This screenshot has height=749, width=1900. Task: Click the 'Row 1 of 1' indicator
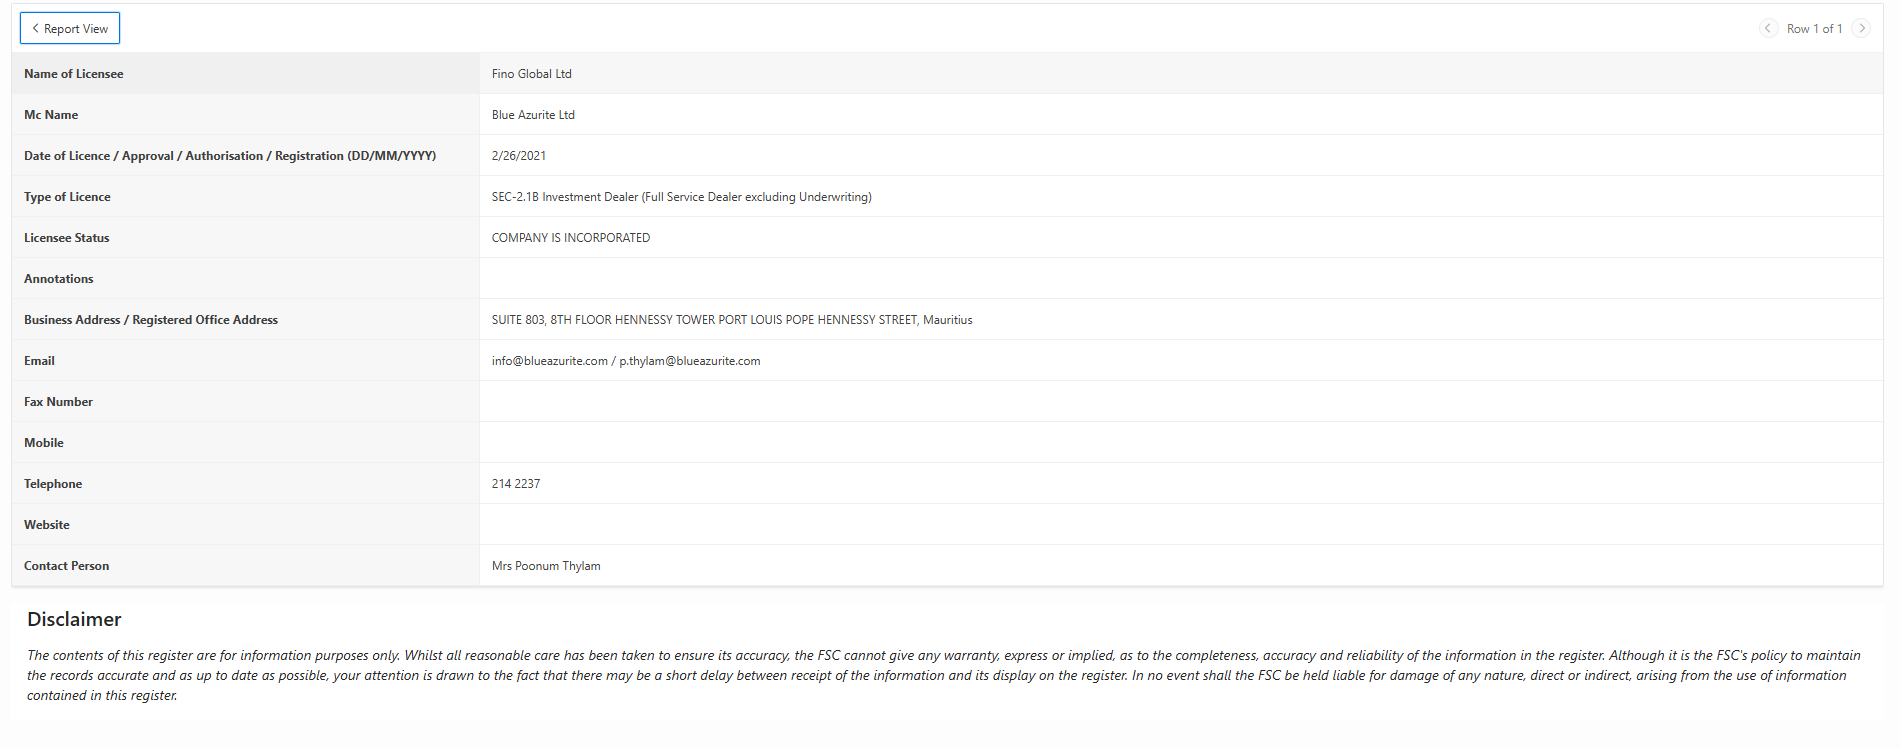click(x=1814, y=29)
